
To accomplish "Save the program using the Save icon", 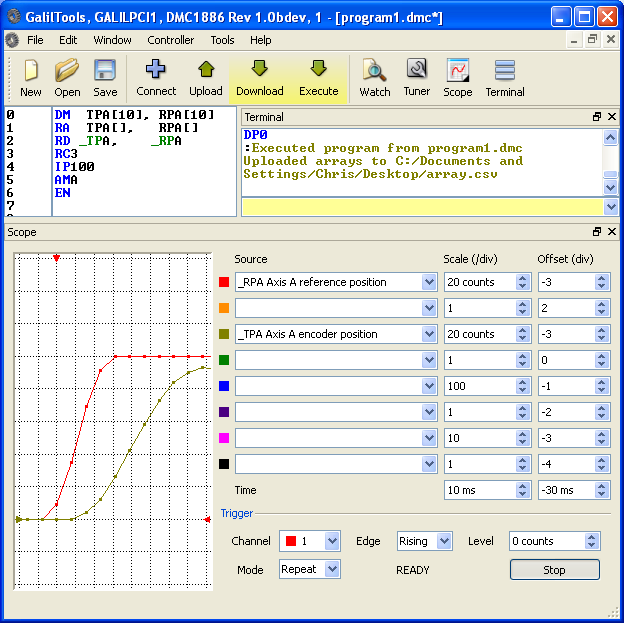I will (105, 78).
